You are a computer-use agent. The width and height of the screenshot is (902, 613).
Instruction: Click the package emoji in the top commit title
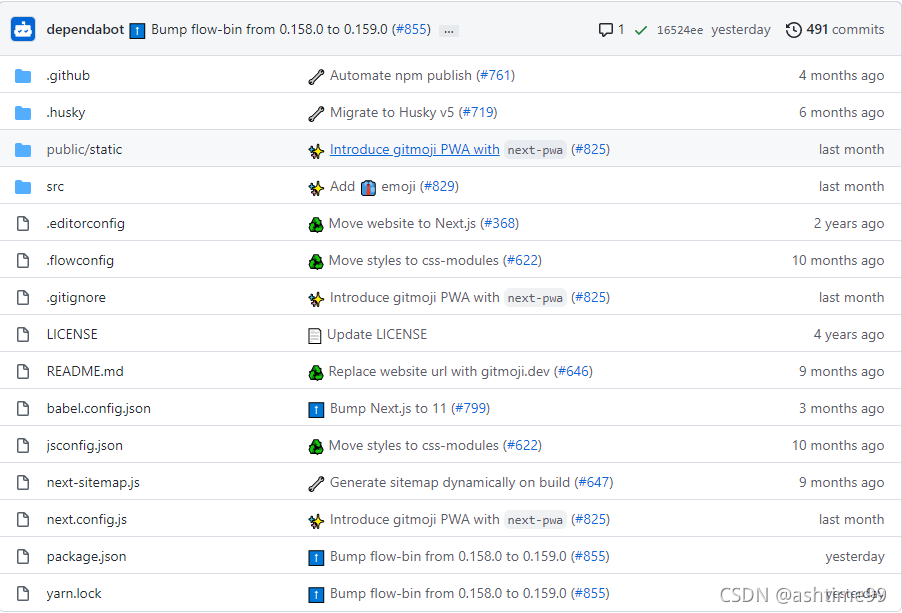click(x=136, y=30)
